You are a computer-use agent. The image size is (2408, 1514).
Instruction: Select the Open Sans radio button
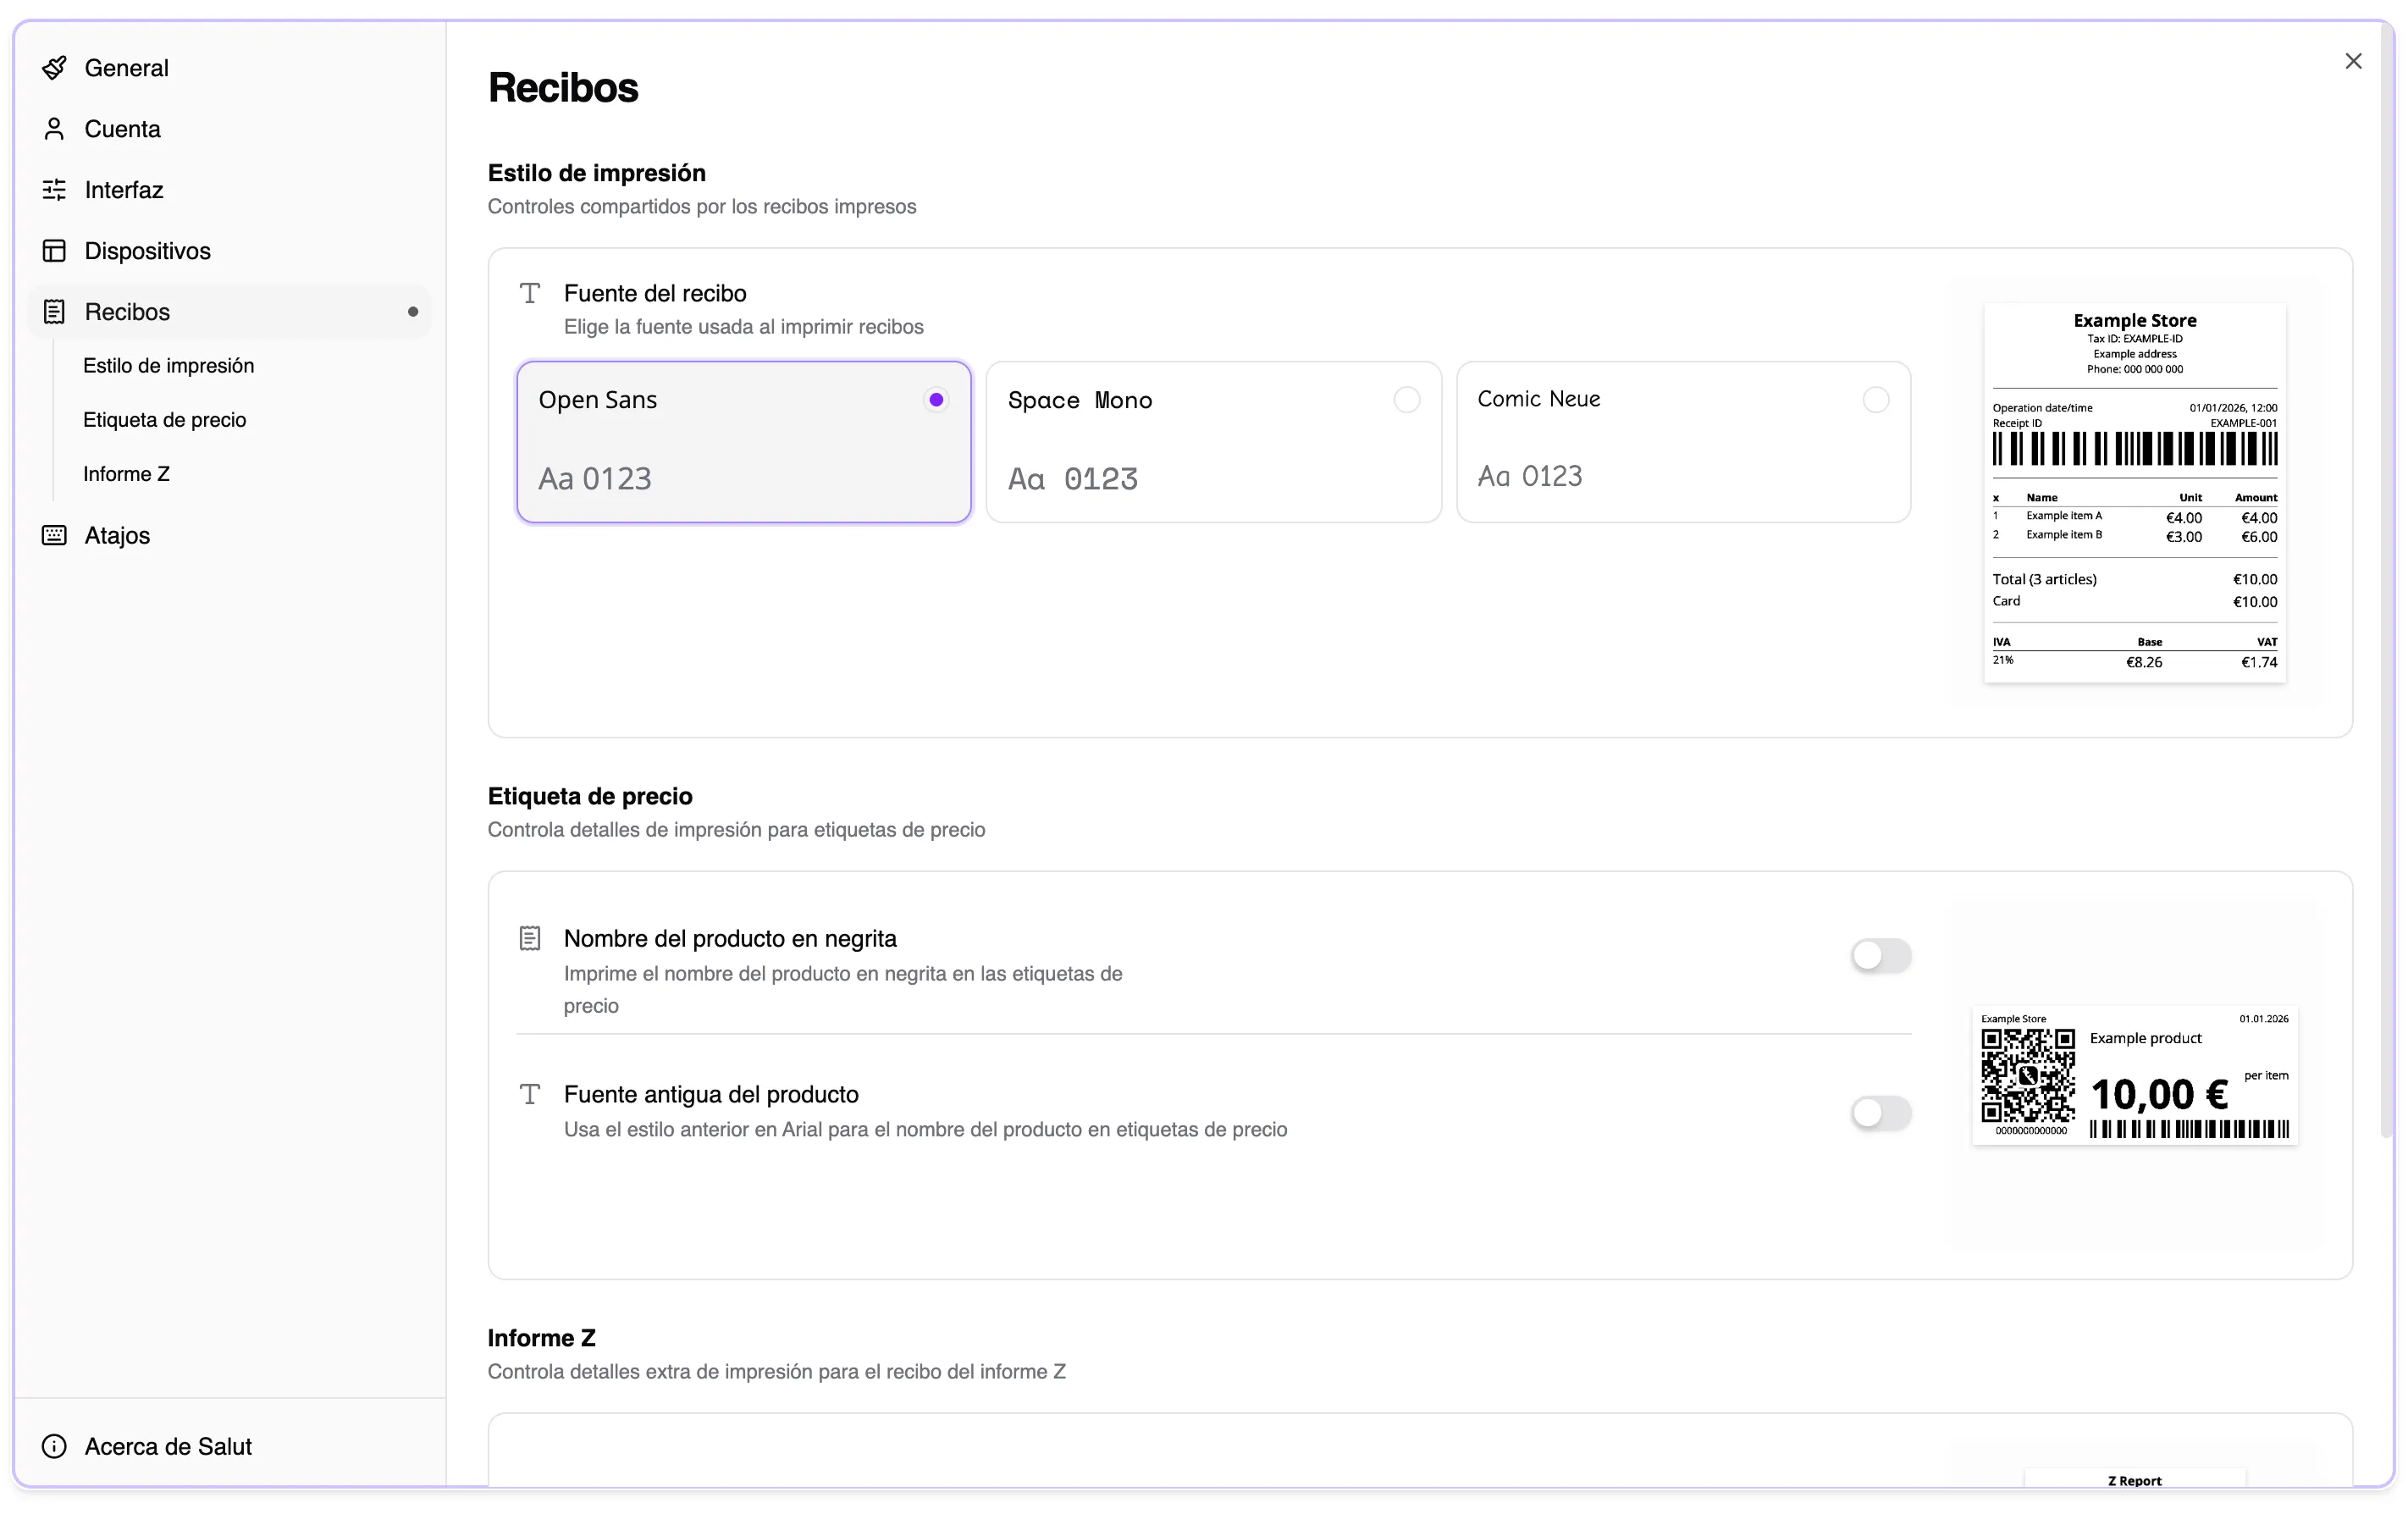(936, 400)
